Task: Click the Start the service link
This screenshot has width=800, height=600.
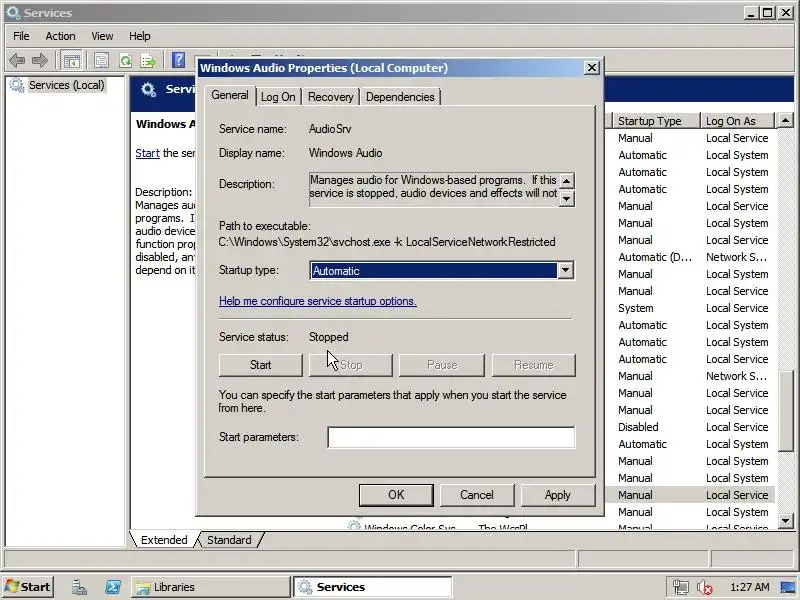Action: point(147,153)
